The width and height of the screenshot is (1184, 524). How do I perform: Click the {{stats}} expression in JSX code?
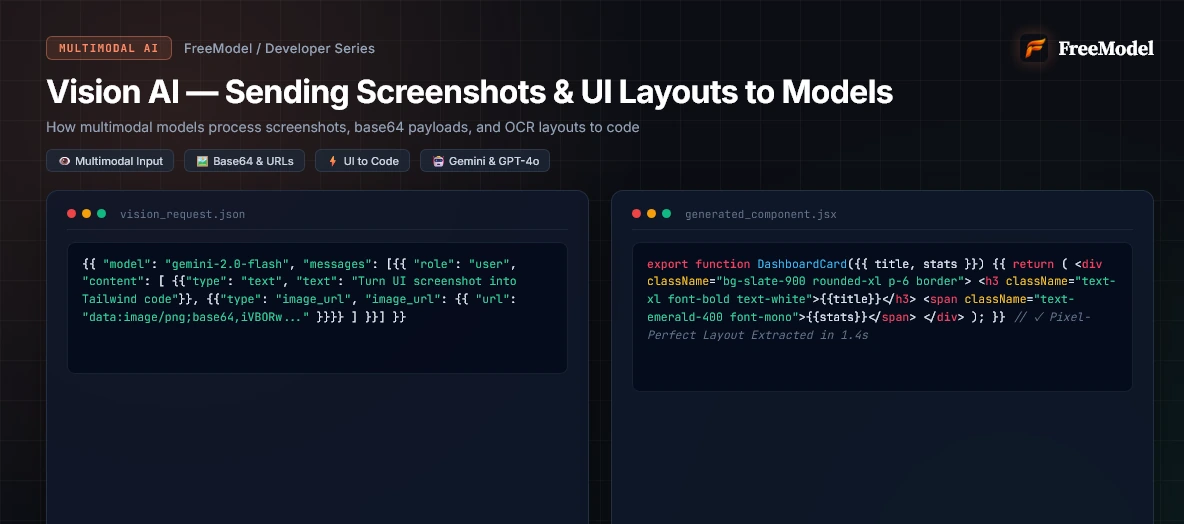pos(838,317)
